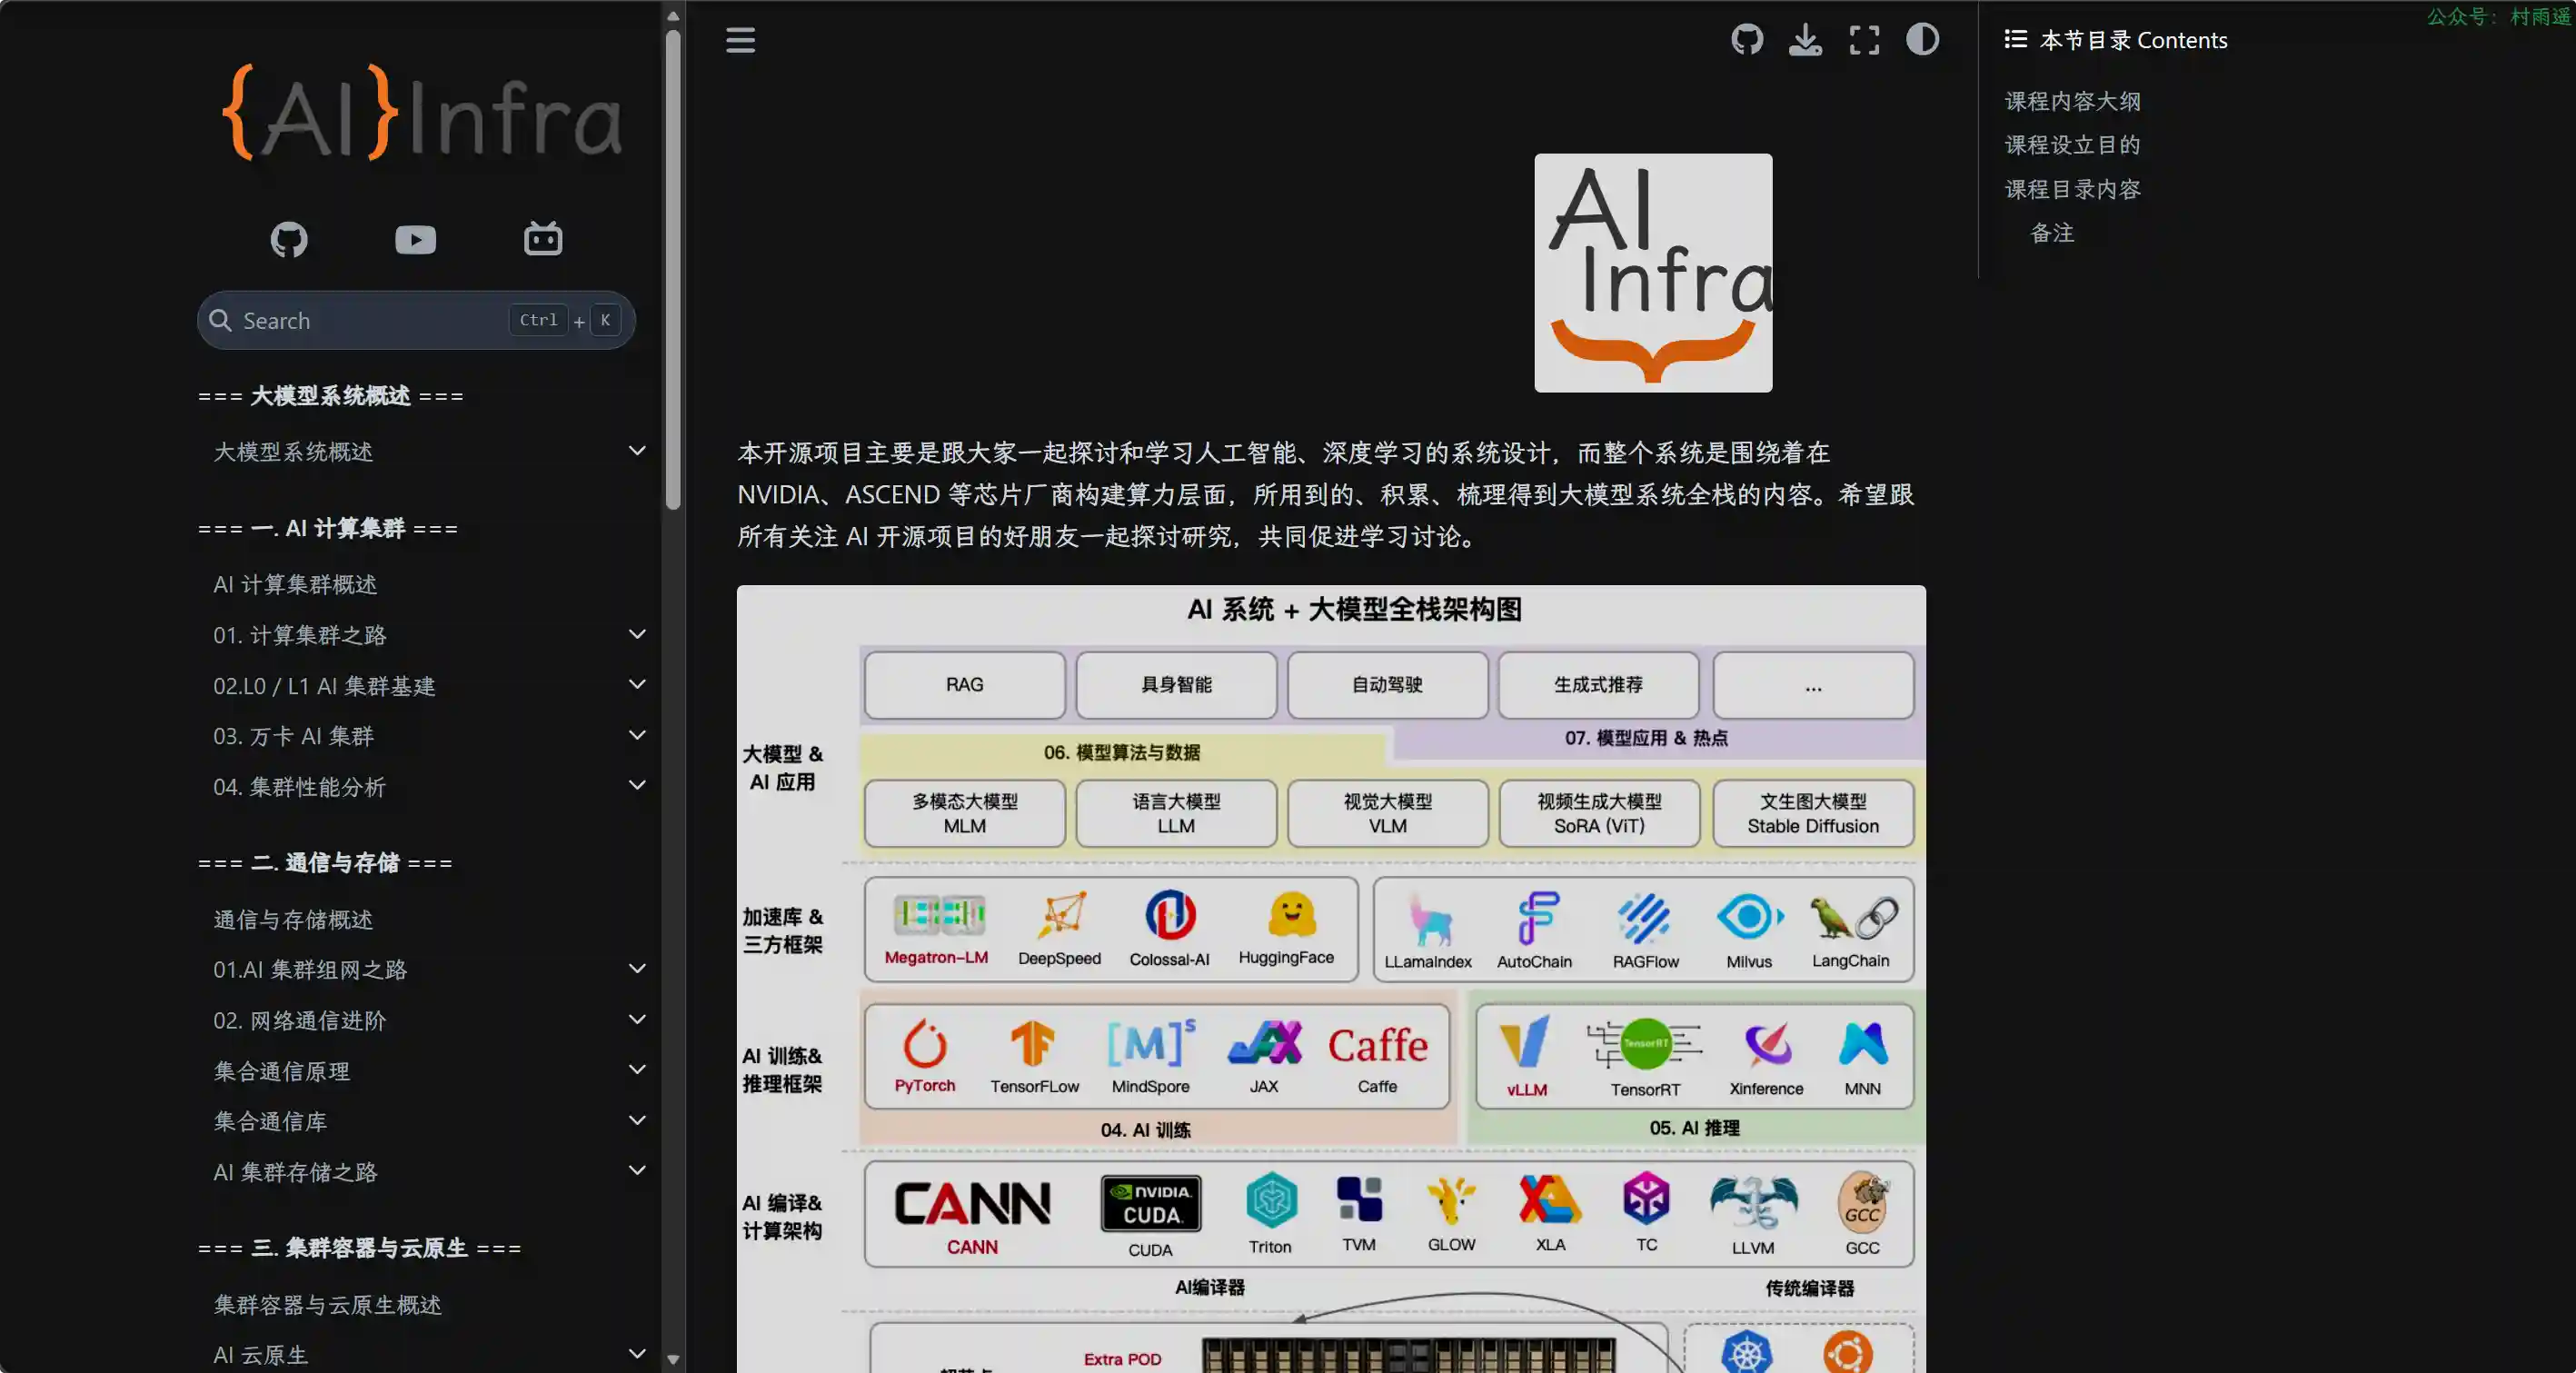Expand the 大模型系统概述 section
This screenshot has width=2576, height=1373.
click(637, 451)
